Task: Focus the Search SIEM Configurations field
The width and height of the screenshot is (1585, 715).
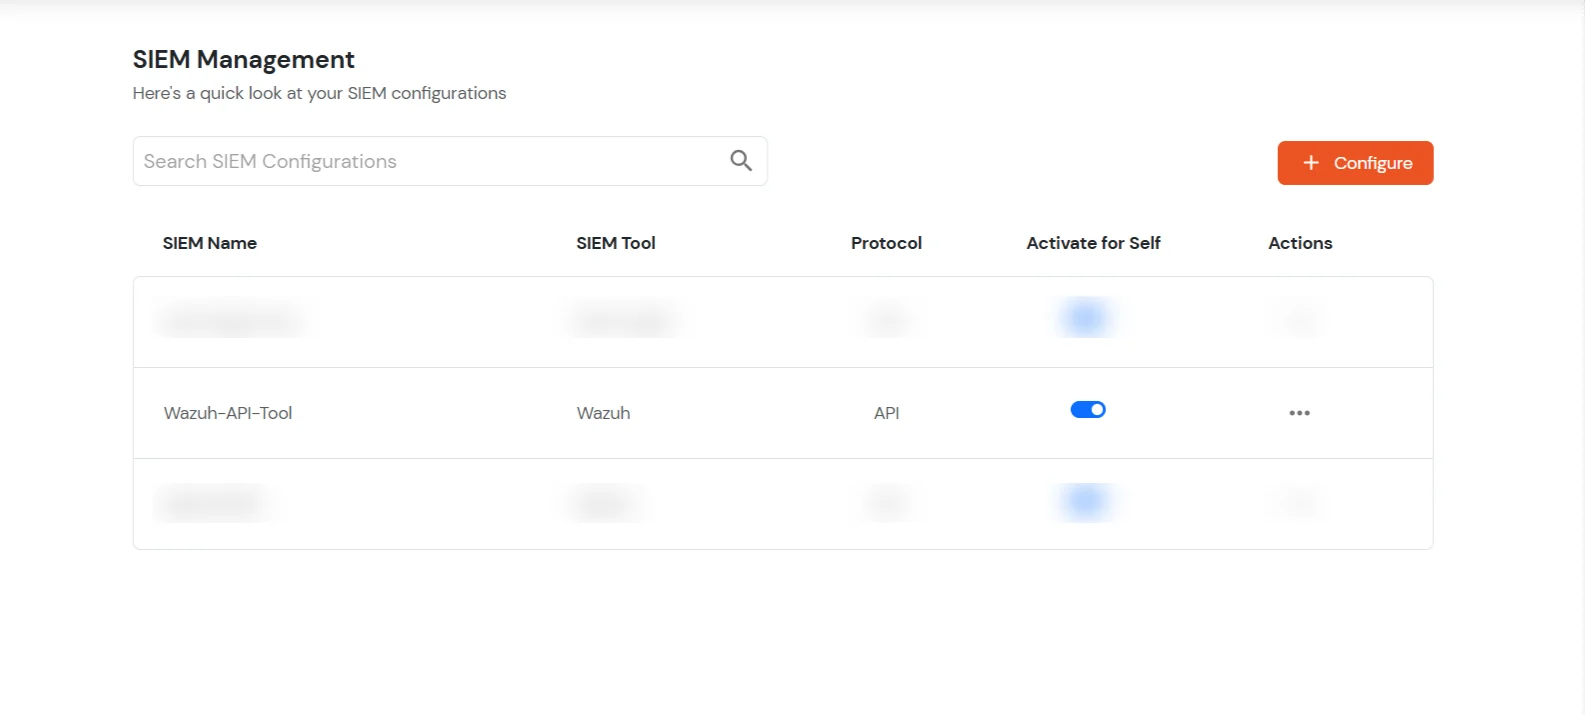Action: pos(450,161)
